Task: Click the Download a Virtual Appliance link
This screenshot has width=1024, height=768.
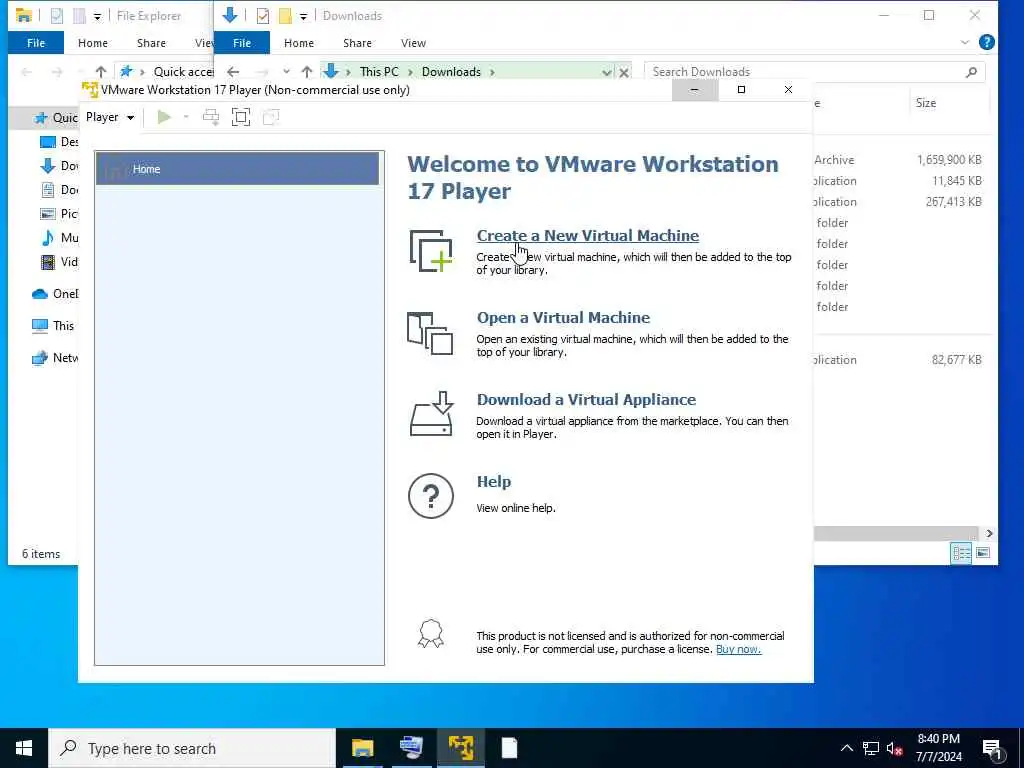Action: click(x=586, y=400)
